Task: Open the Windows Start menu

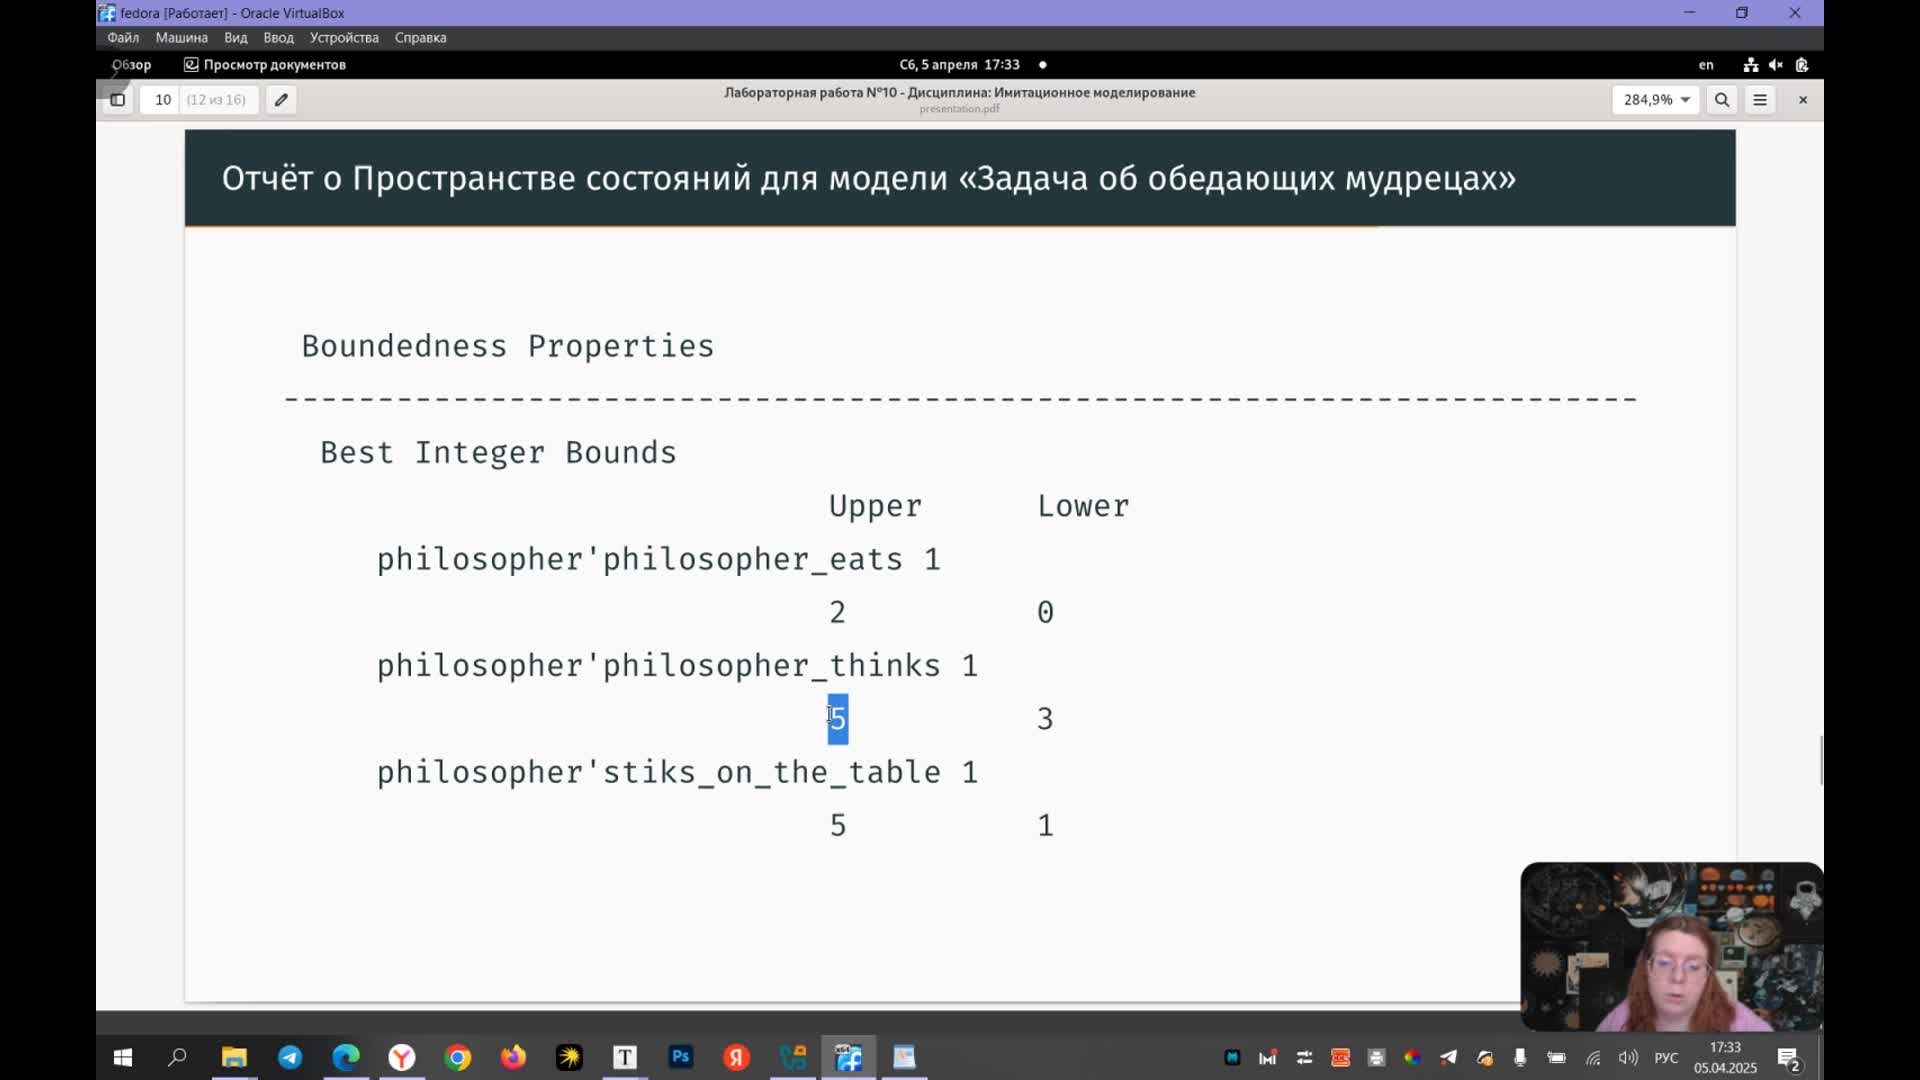Action: tap(123, 1057)
